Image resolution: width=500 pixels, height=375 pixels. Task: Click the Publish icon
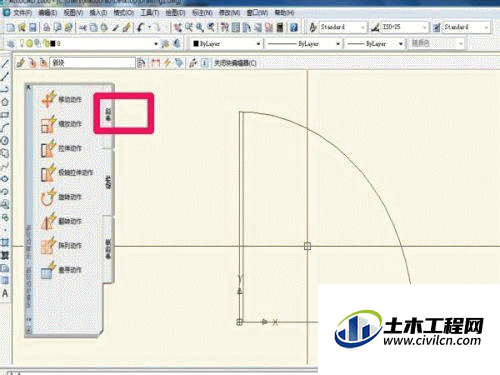coord(68,27)
